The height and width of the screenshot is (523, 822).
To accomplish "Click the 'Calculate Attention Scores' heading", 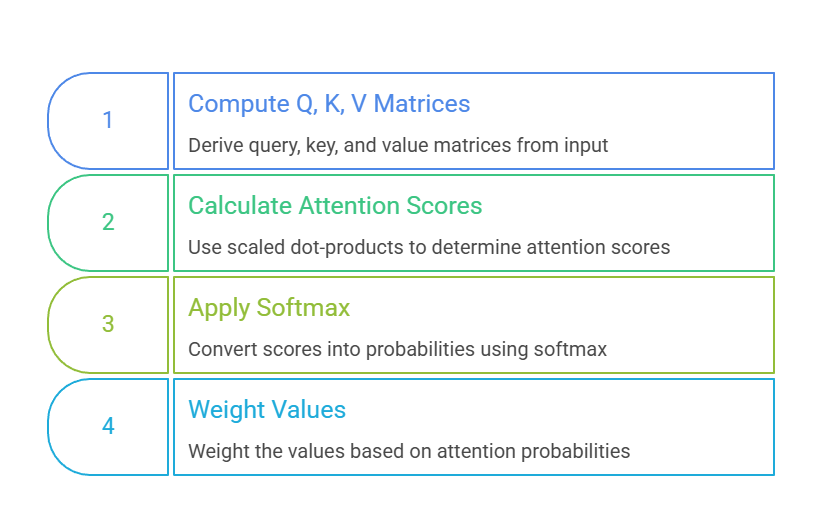I will pos(335,206).
